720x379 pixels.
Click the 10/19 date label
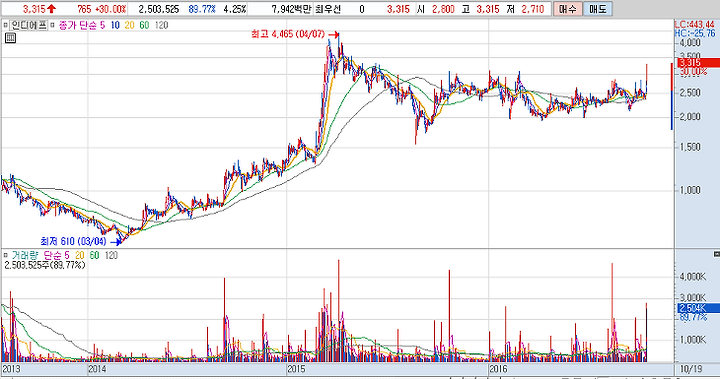coord(691,369)
